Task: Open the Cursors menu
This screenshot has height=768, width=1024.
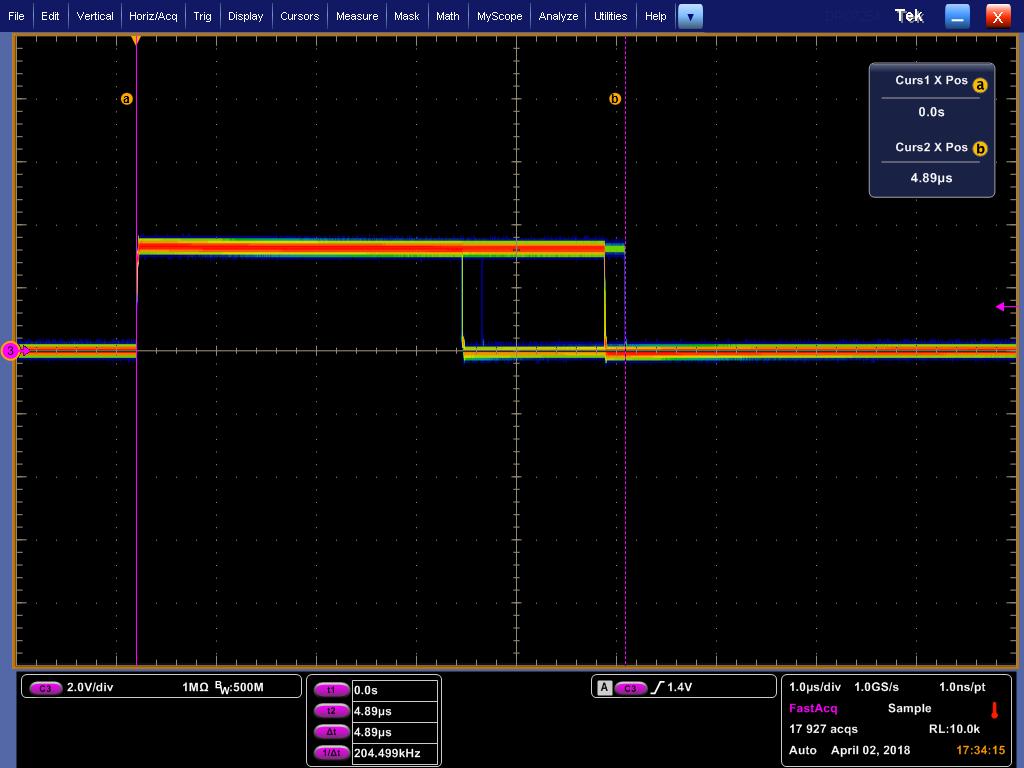Action: coord(299,16)
